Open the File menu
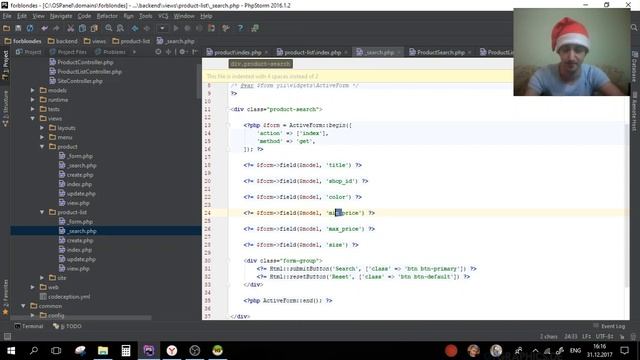 click(x=7, y=16)
